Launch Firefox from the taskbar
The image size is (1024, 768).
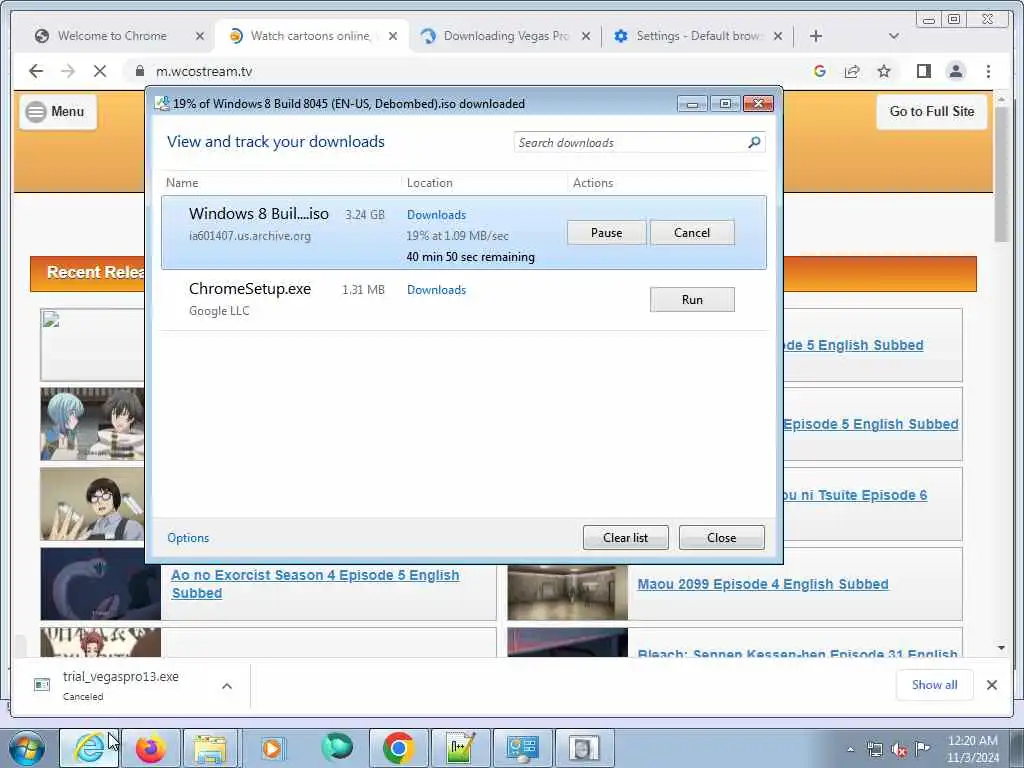tap(150, 748)
